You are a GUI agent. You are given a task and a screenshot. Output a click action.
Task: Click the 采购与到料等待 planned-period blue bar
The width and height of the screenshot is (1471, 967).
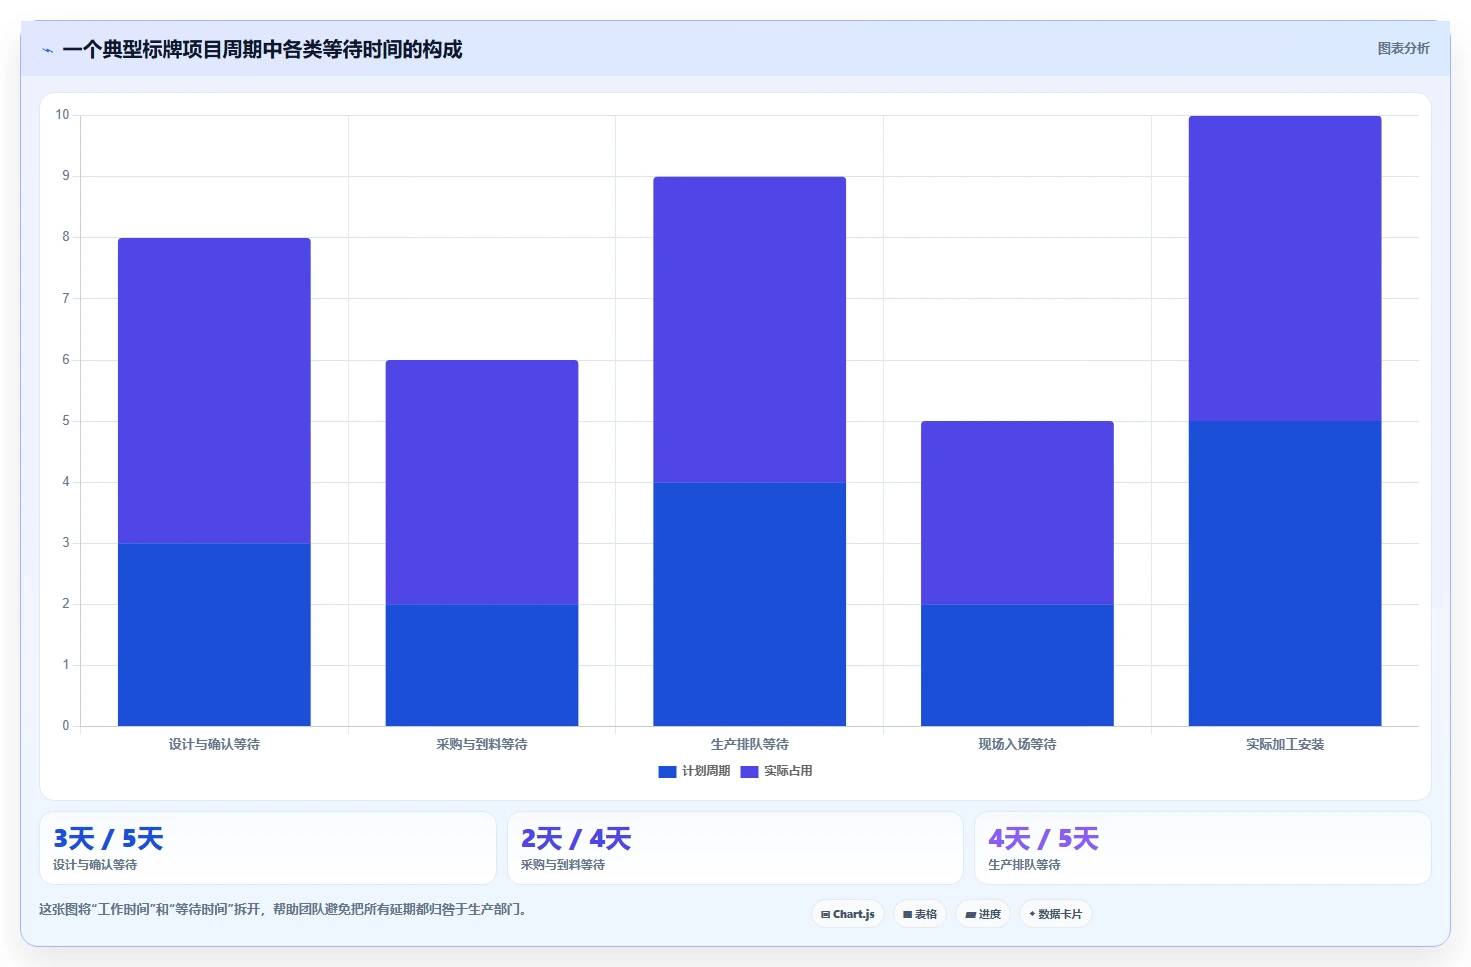[482, 665]
